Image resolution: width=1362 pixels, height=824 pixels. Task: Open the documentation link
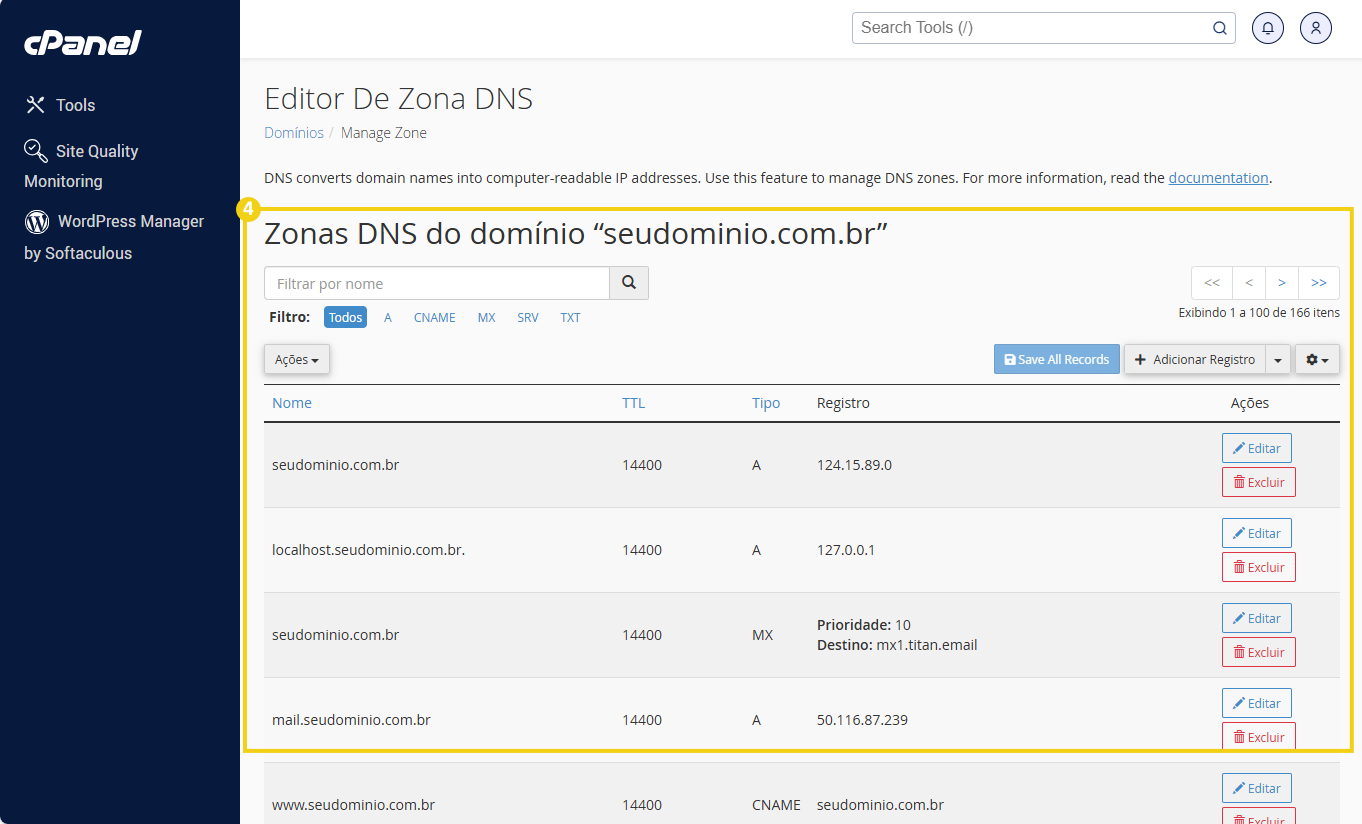1218,178
